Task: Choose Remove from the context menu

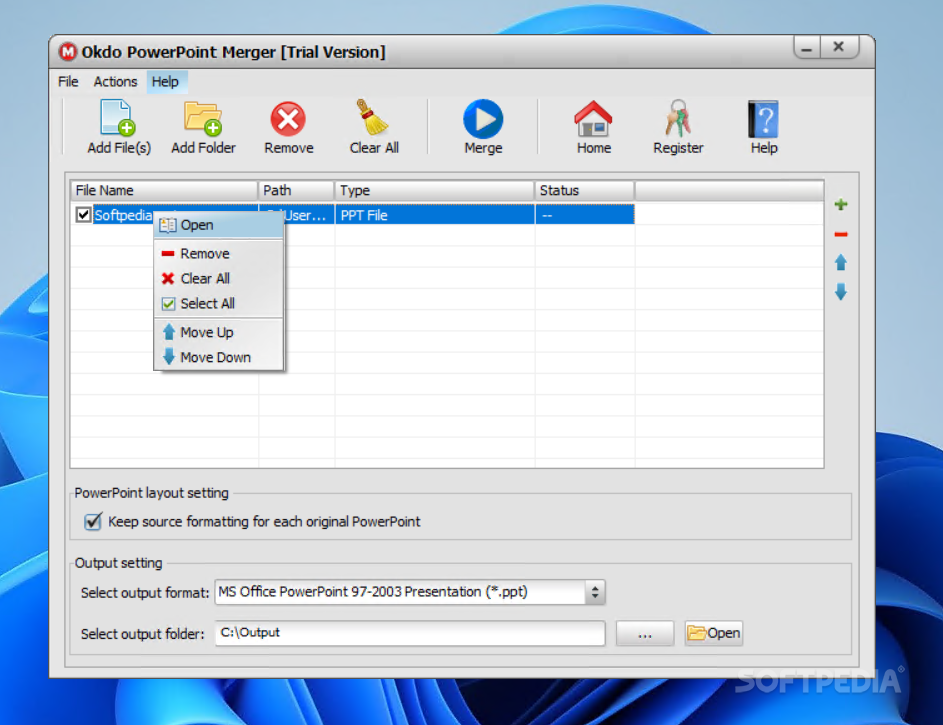Action: pos(218,254)
